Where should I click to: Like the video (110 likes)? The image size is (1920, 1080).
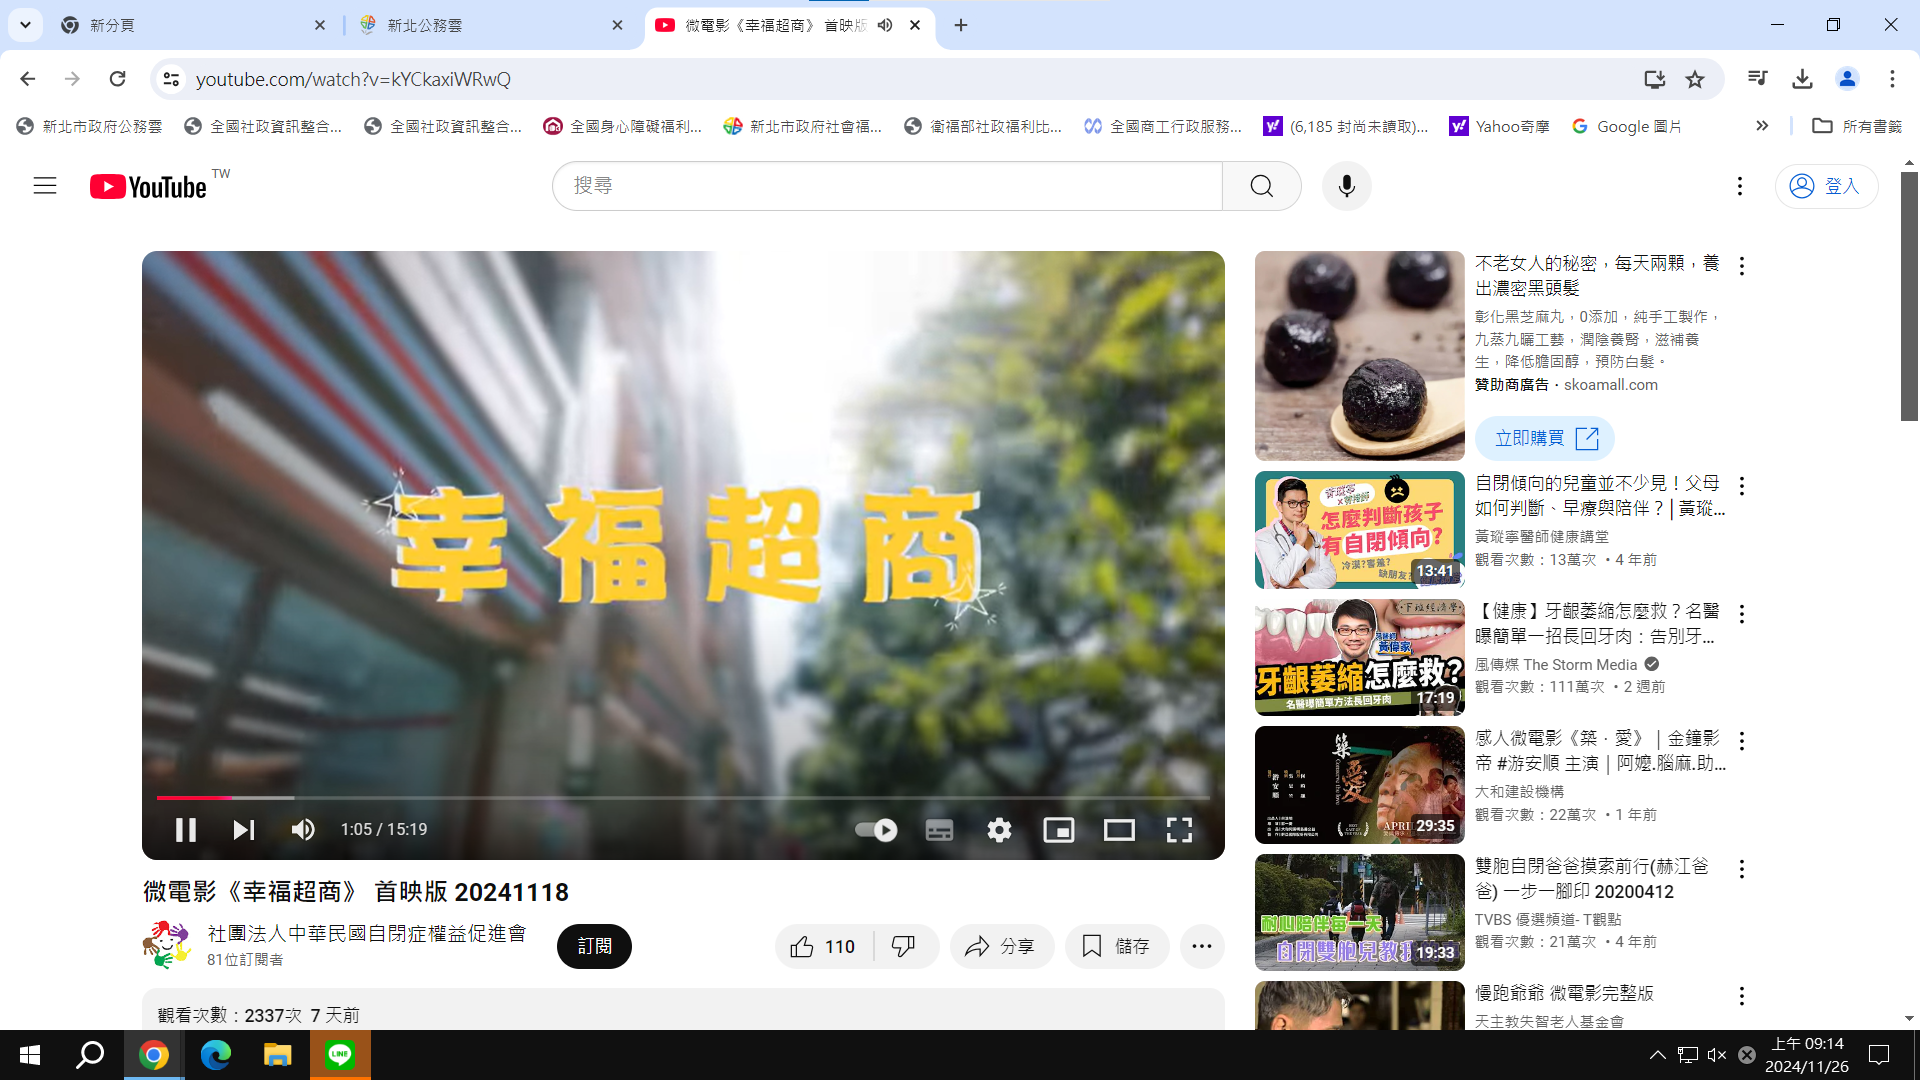pyautogui.click(x=824, y=946)
